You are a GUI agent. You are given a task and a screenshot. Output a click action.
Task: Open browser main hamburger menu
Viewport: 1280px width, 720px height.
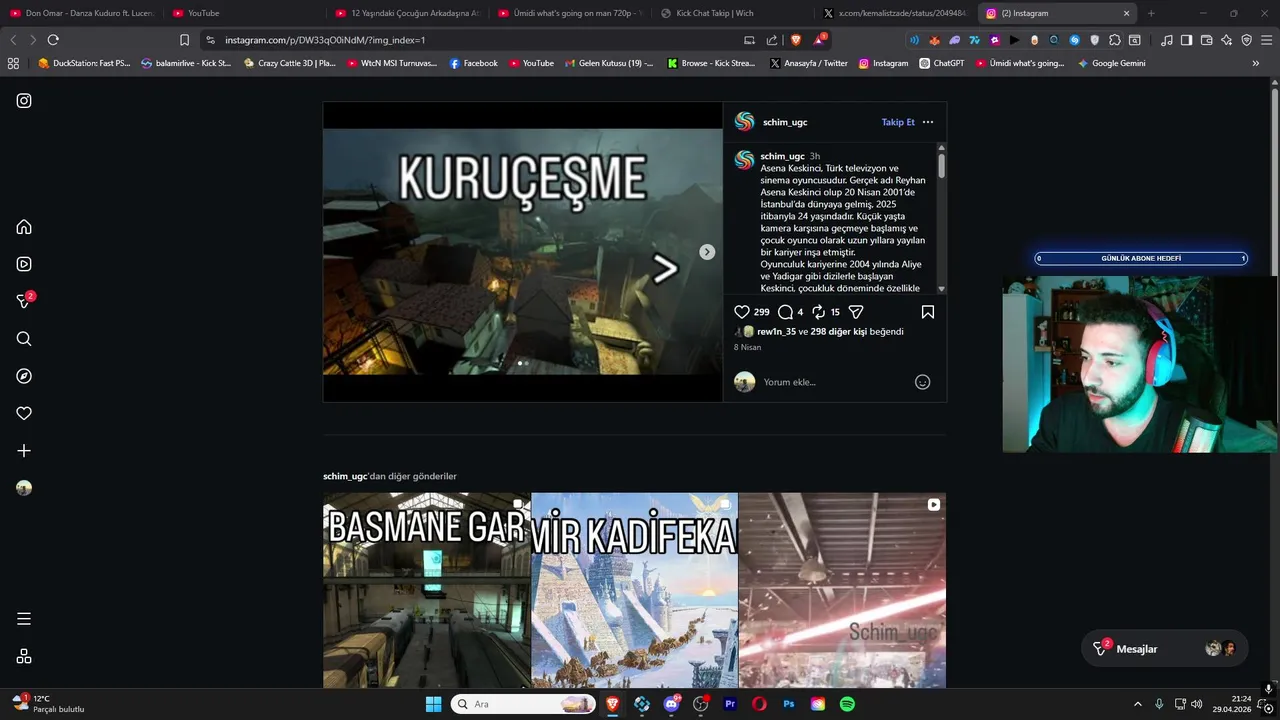pyautogui.click(x=1266, y=40)
